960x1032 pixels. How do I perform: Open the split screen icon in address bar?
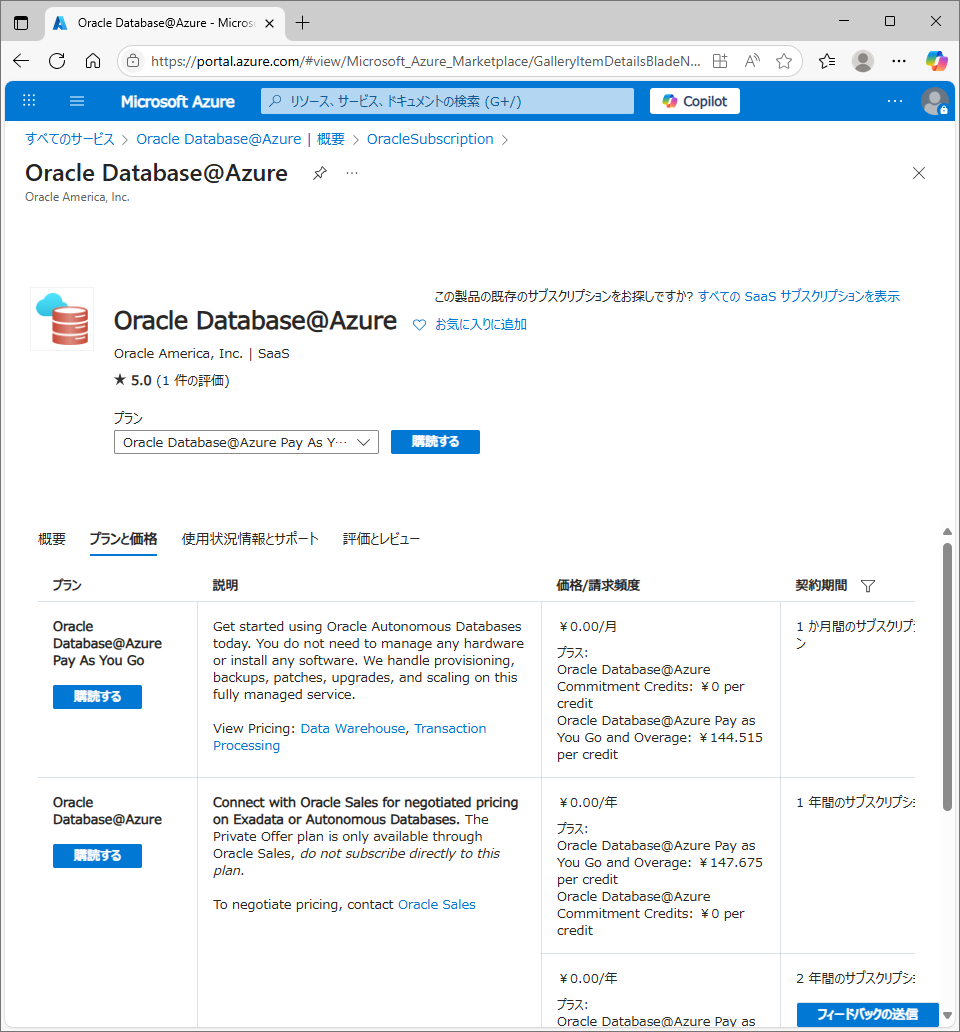pos(720,61)
